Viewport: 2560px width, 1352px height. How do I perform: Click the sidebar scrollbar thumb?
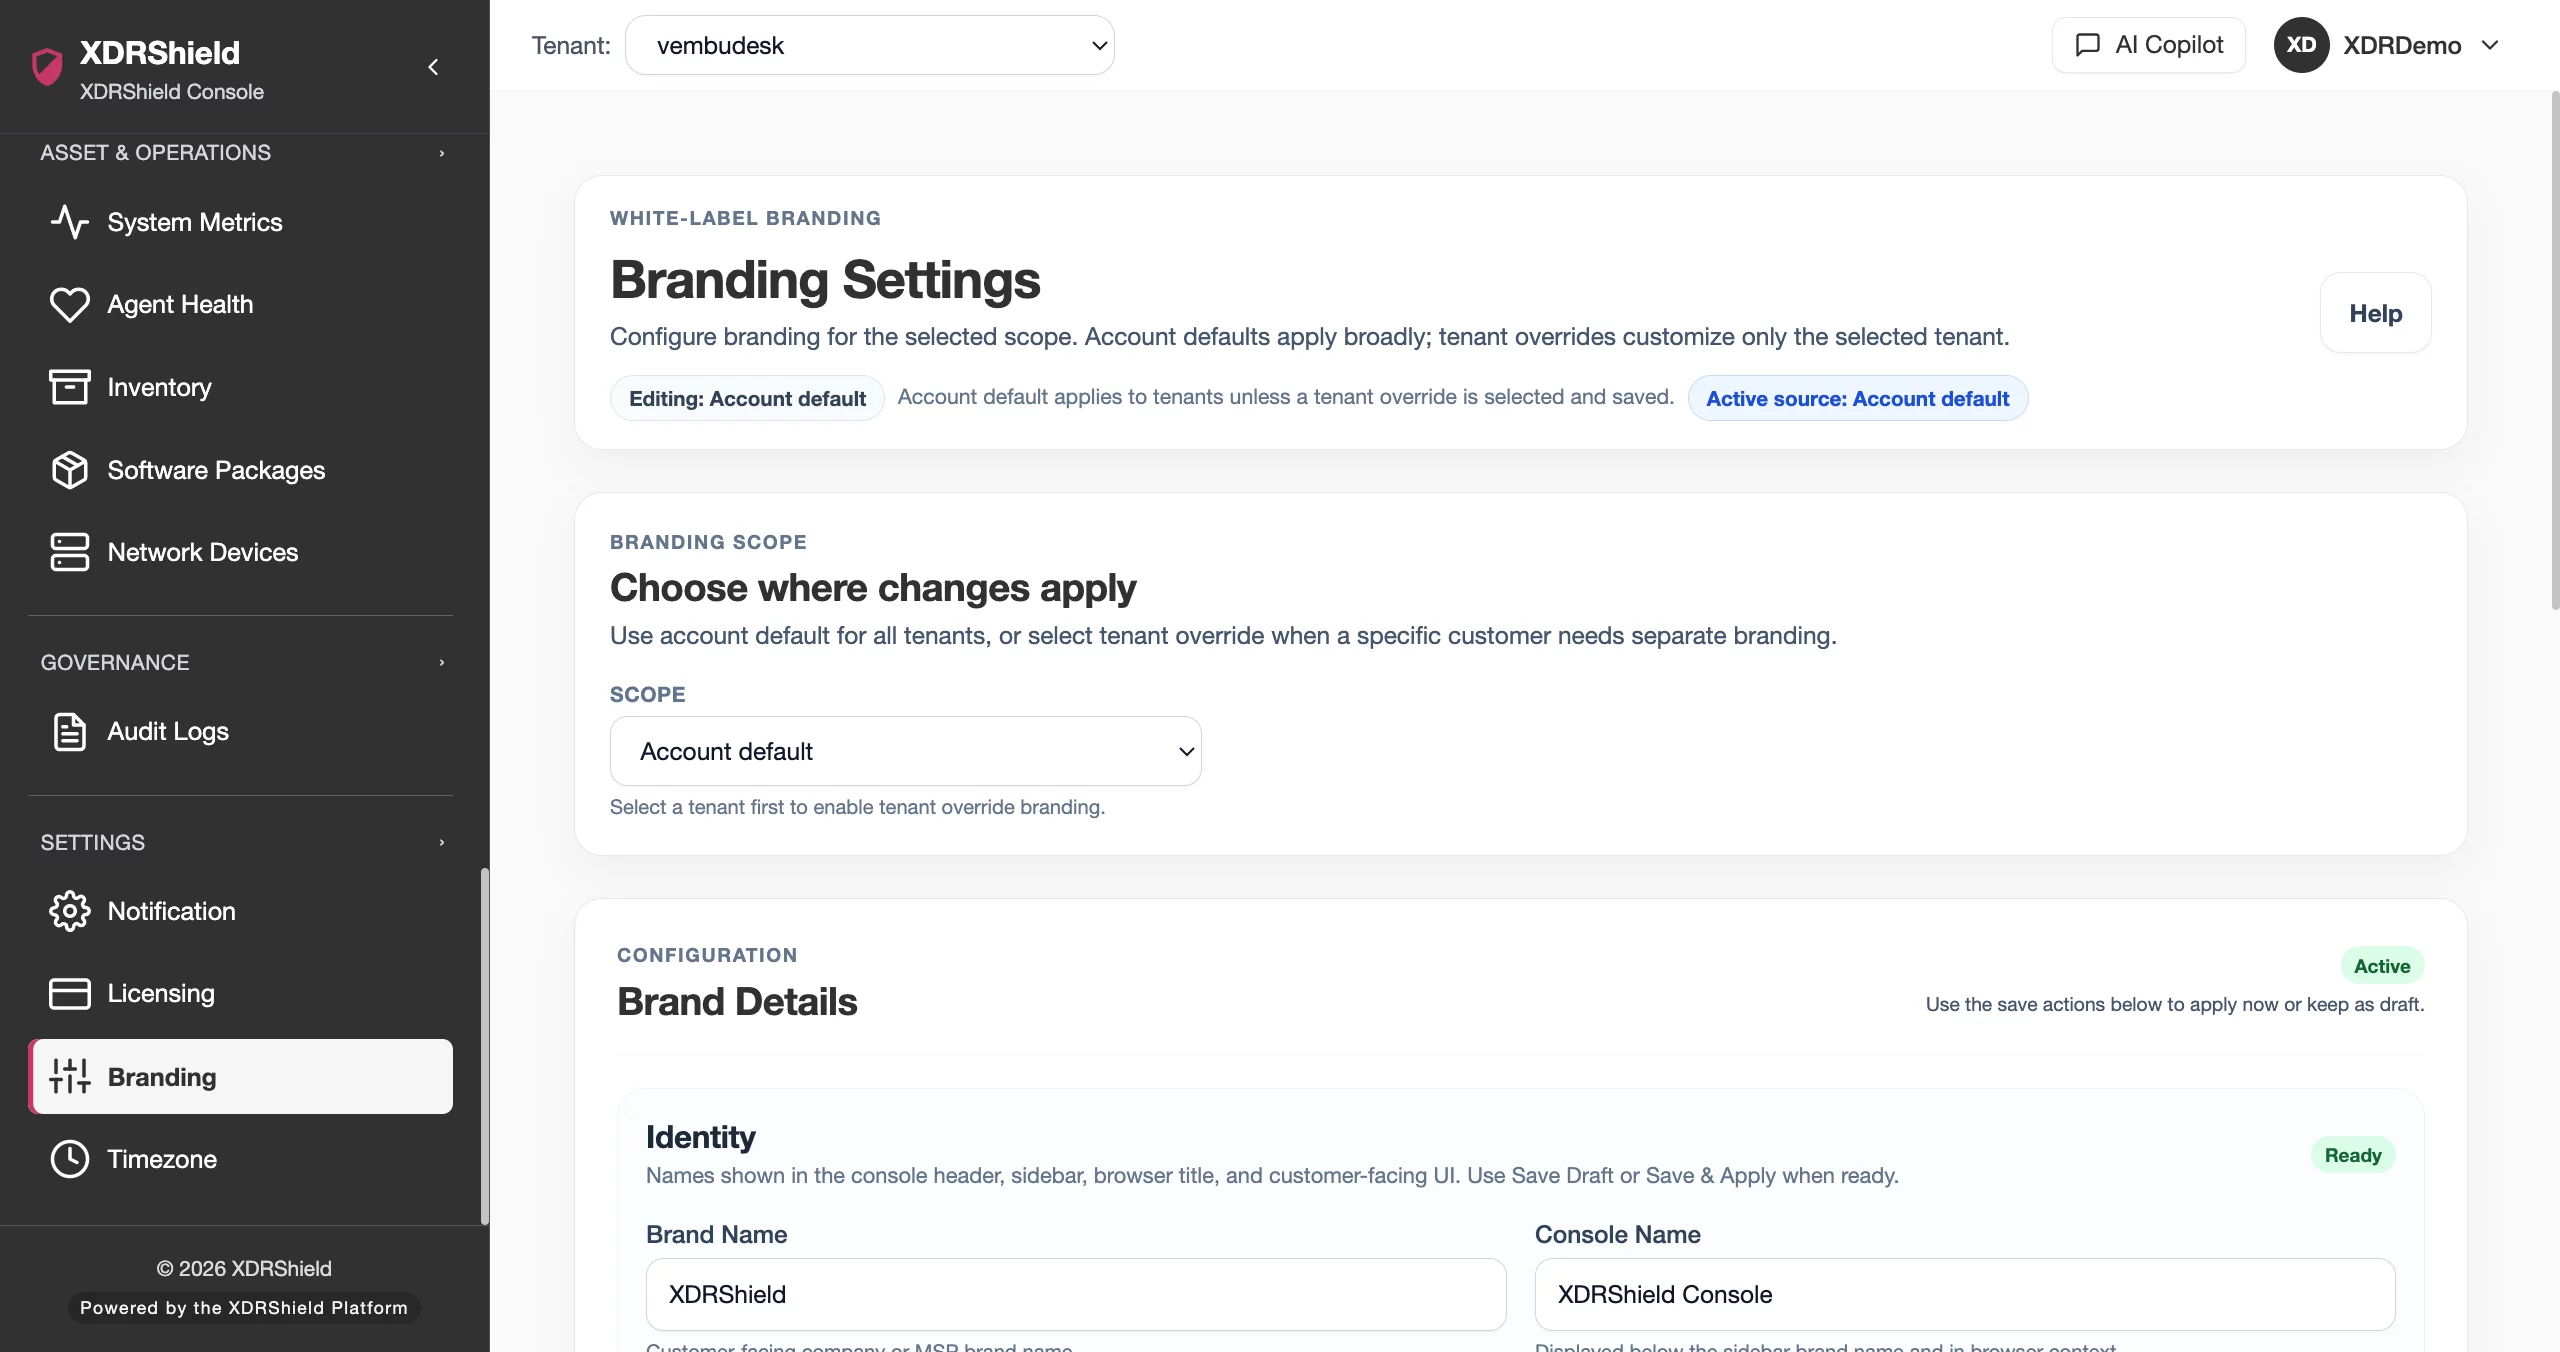coord(485,1045)
